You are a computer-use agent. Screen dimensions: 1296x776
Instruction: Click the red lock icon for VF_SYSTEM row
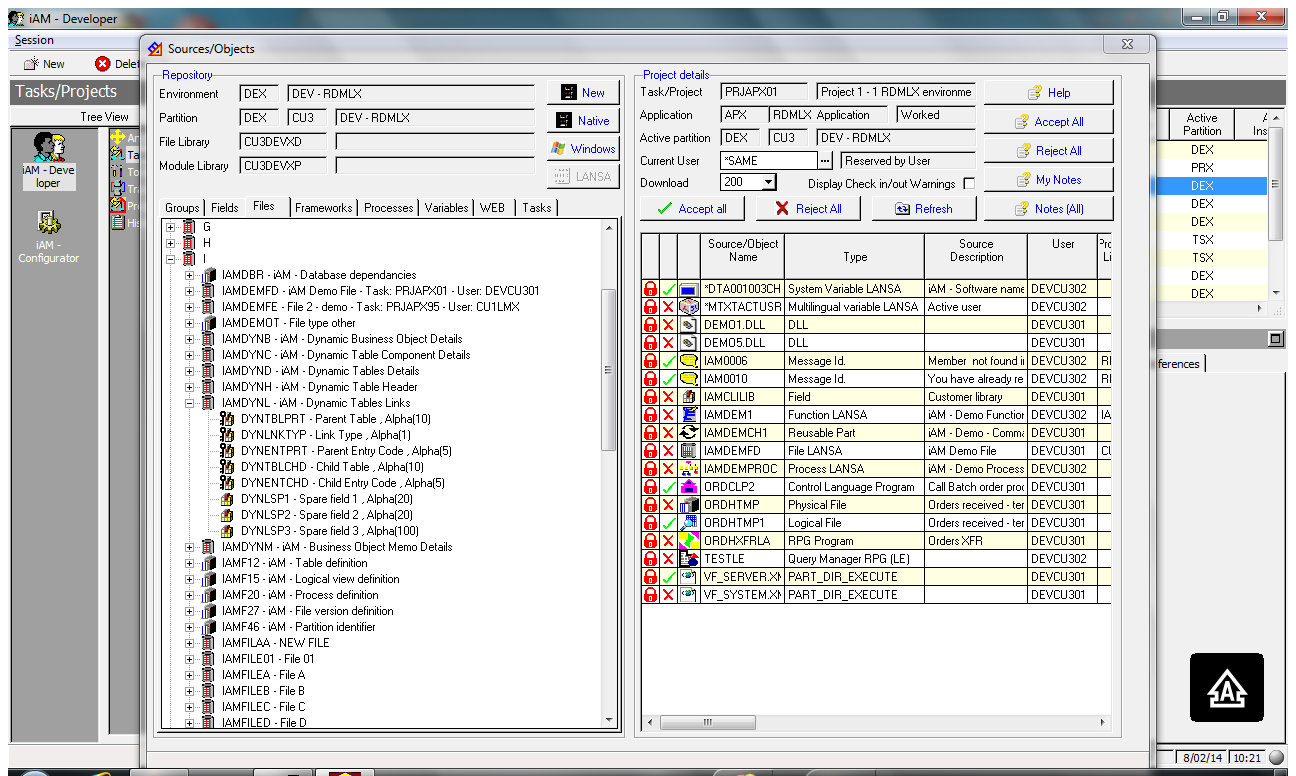(x=650, y=595)
